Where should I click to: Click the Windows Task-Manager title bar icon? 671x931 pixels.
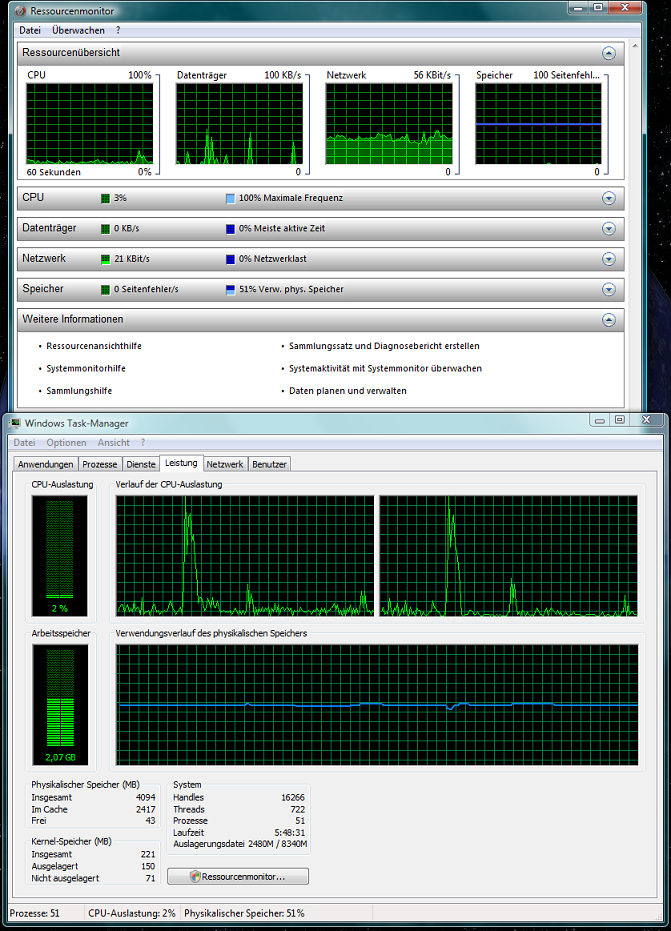point(14,423)
